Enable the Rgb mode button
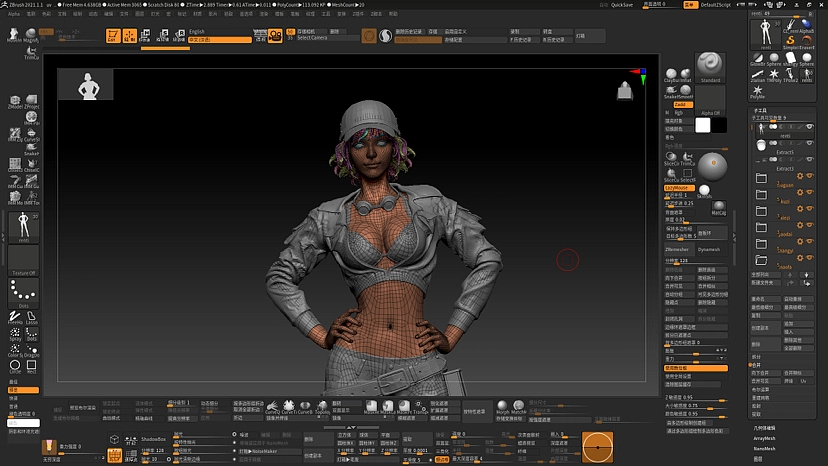828x466 pixels. tap(679, 113)
